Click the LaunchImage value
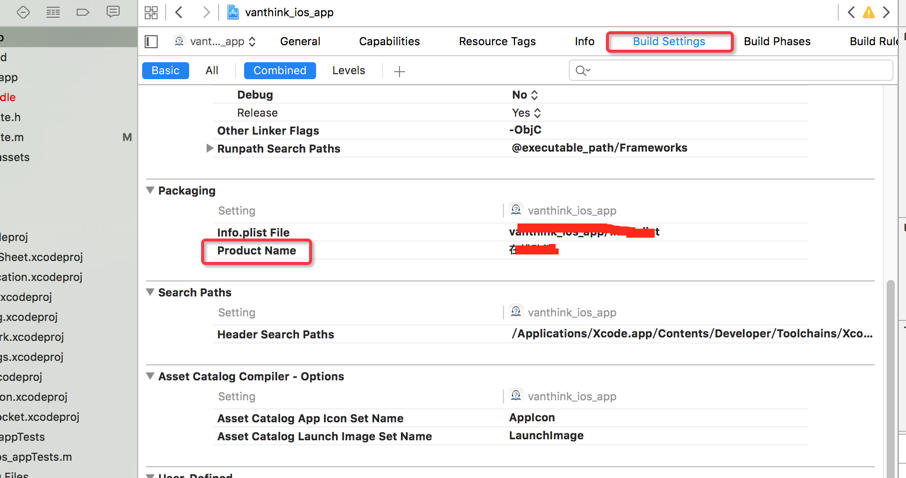Screen dimensions: 906x478 click(546, 436)
